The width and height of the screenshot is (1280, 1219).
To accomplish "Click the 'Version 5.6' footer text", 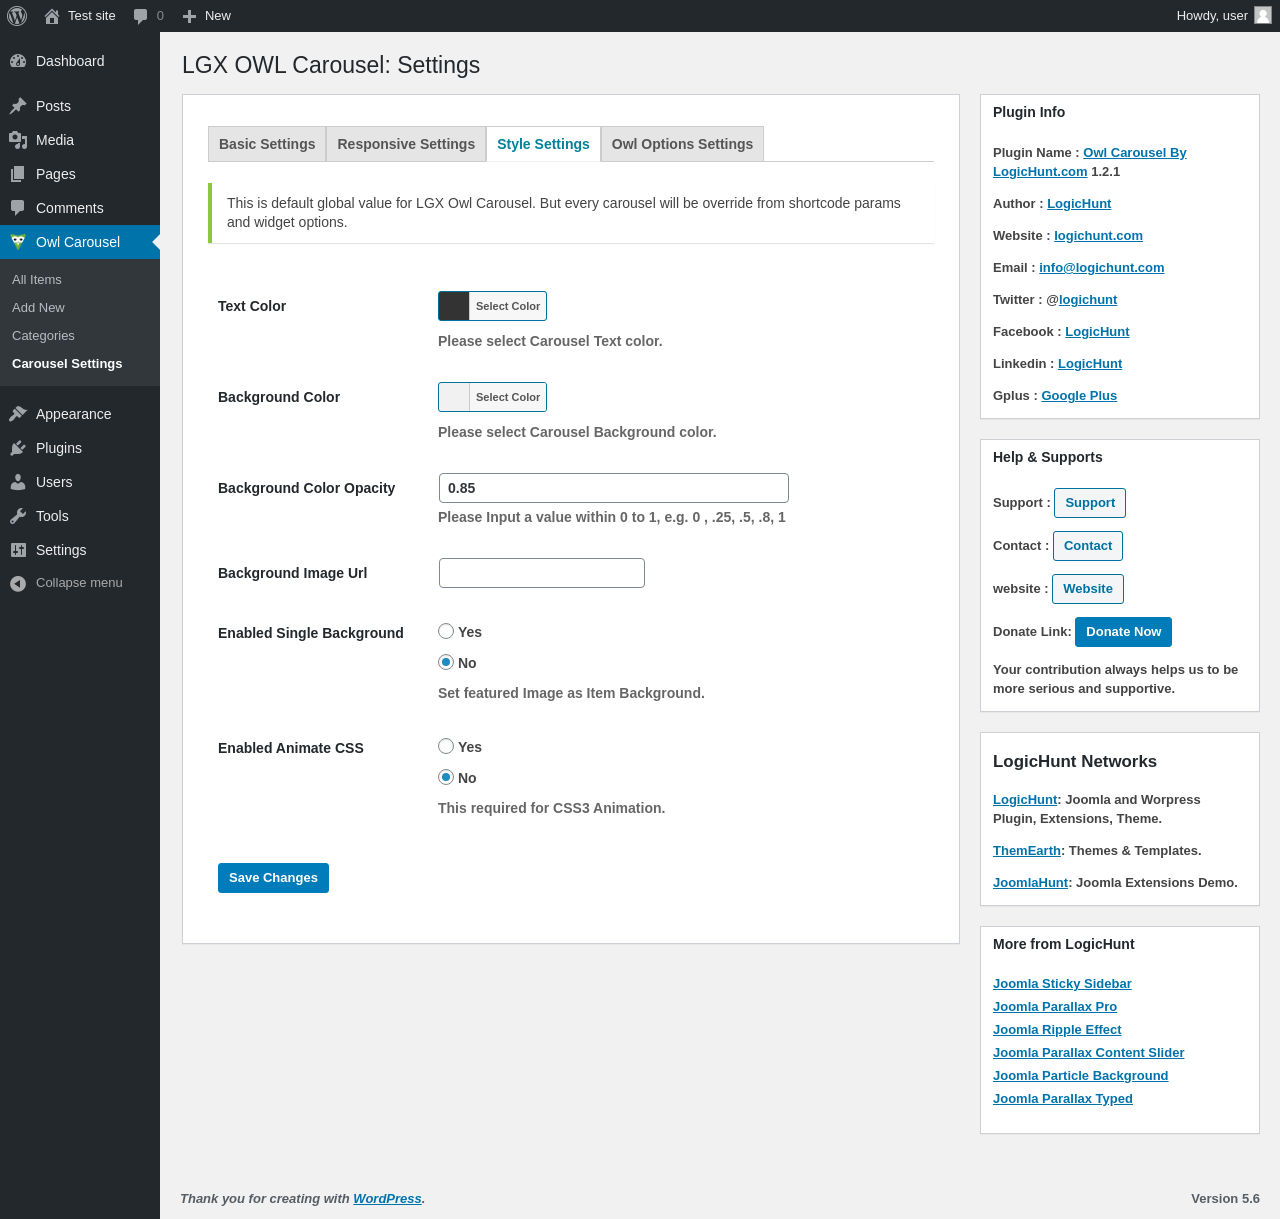I will [1225, 1199].
